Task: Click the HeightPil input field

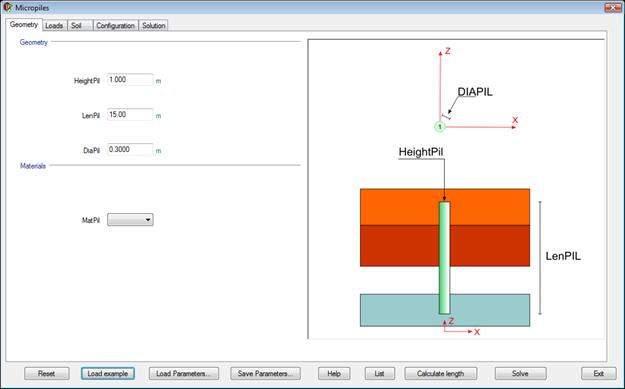Action: point(130,80)
